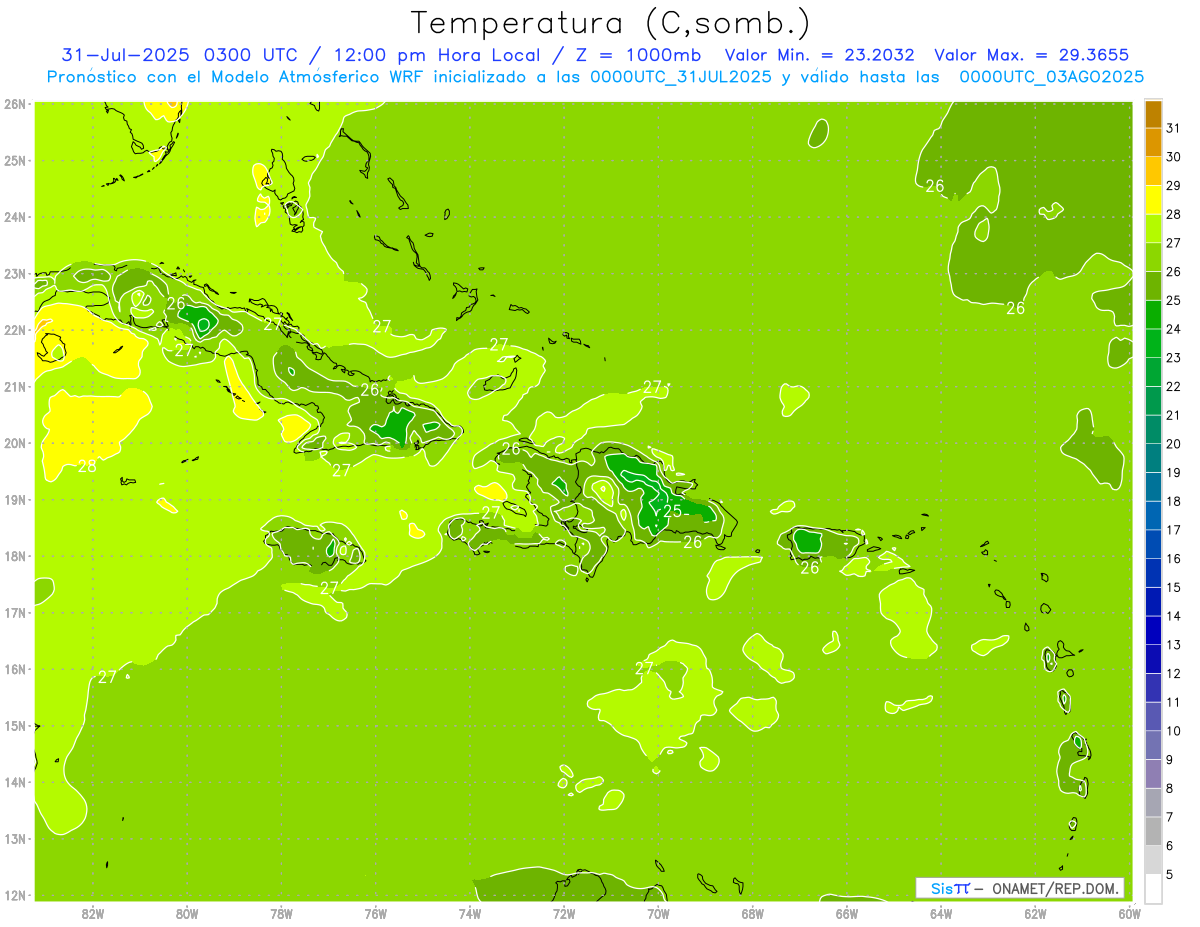Image resolution: width=1200 pixels, height=927 pixels.
Task: Click the bright yellow band in color legend
Action: point(1153,199)
